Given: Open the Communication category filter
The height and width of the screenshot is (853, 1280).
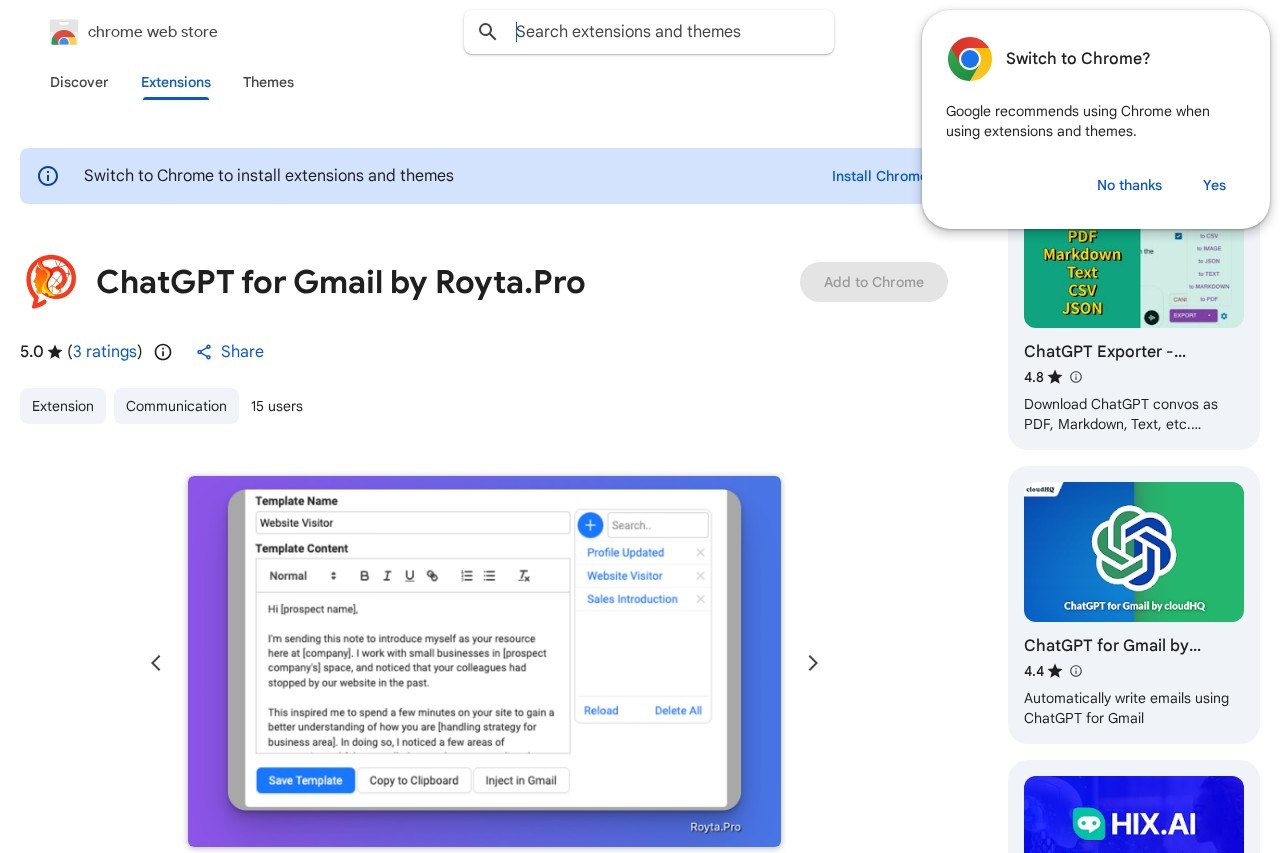Looking at the screenshot, I should point(176,406).
